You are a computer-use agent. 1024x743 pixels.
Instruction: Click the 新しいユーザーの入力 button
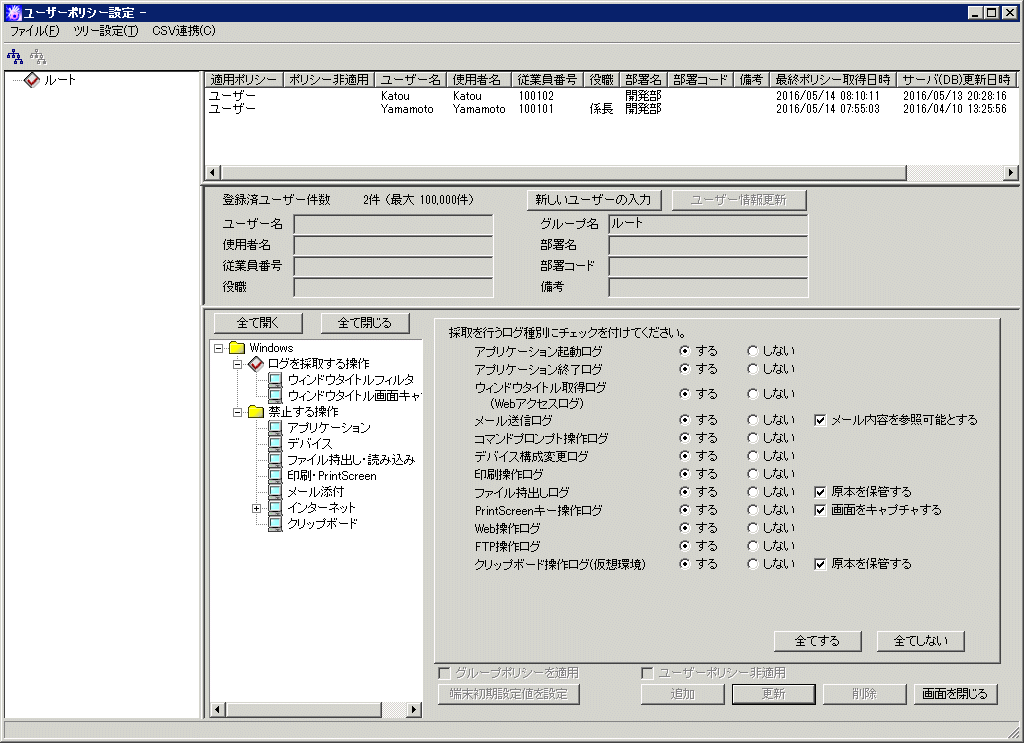594,200
